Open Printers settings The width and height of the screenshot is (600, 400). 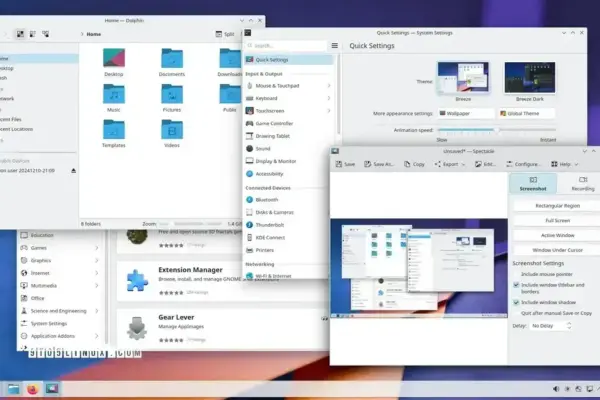286,250
